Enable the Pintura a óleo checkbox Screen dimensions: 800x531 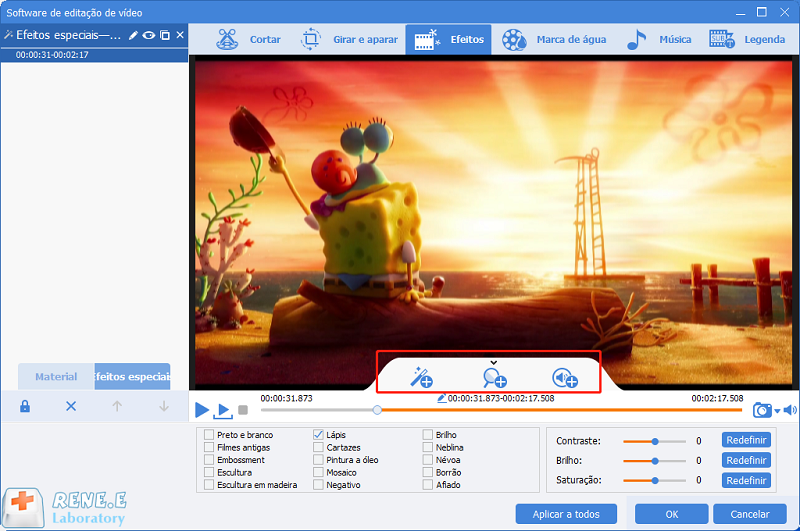point(318,460)
